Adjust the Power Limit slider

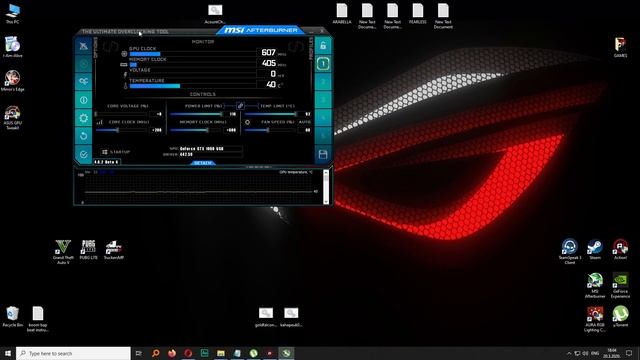[x=196, y=114]
